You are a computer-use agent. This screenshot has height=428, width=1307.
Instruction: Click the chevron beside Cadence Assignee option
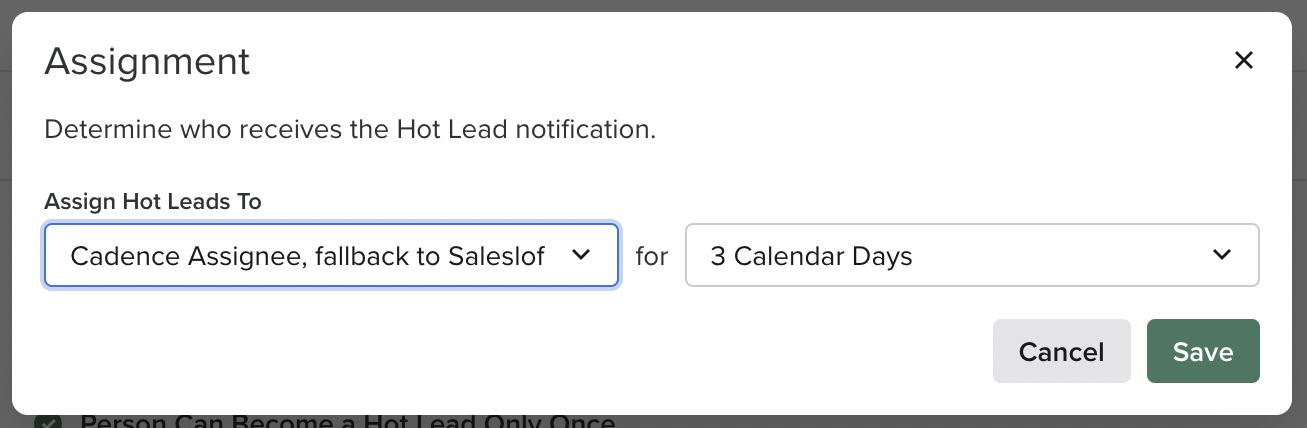coord(580,255)
